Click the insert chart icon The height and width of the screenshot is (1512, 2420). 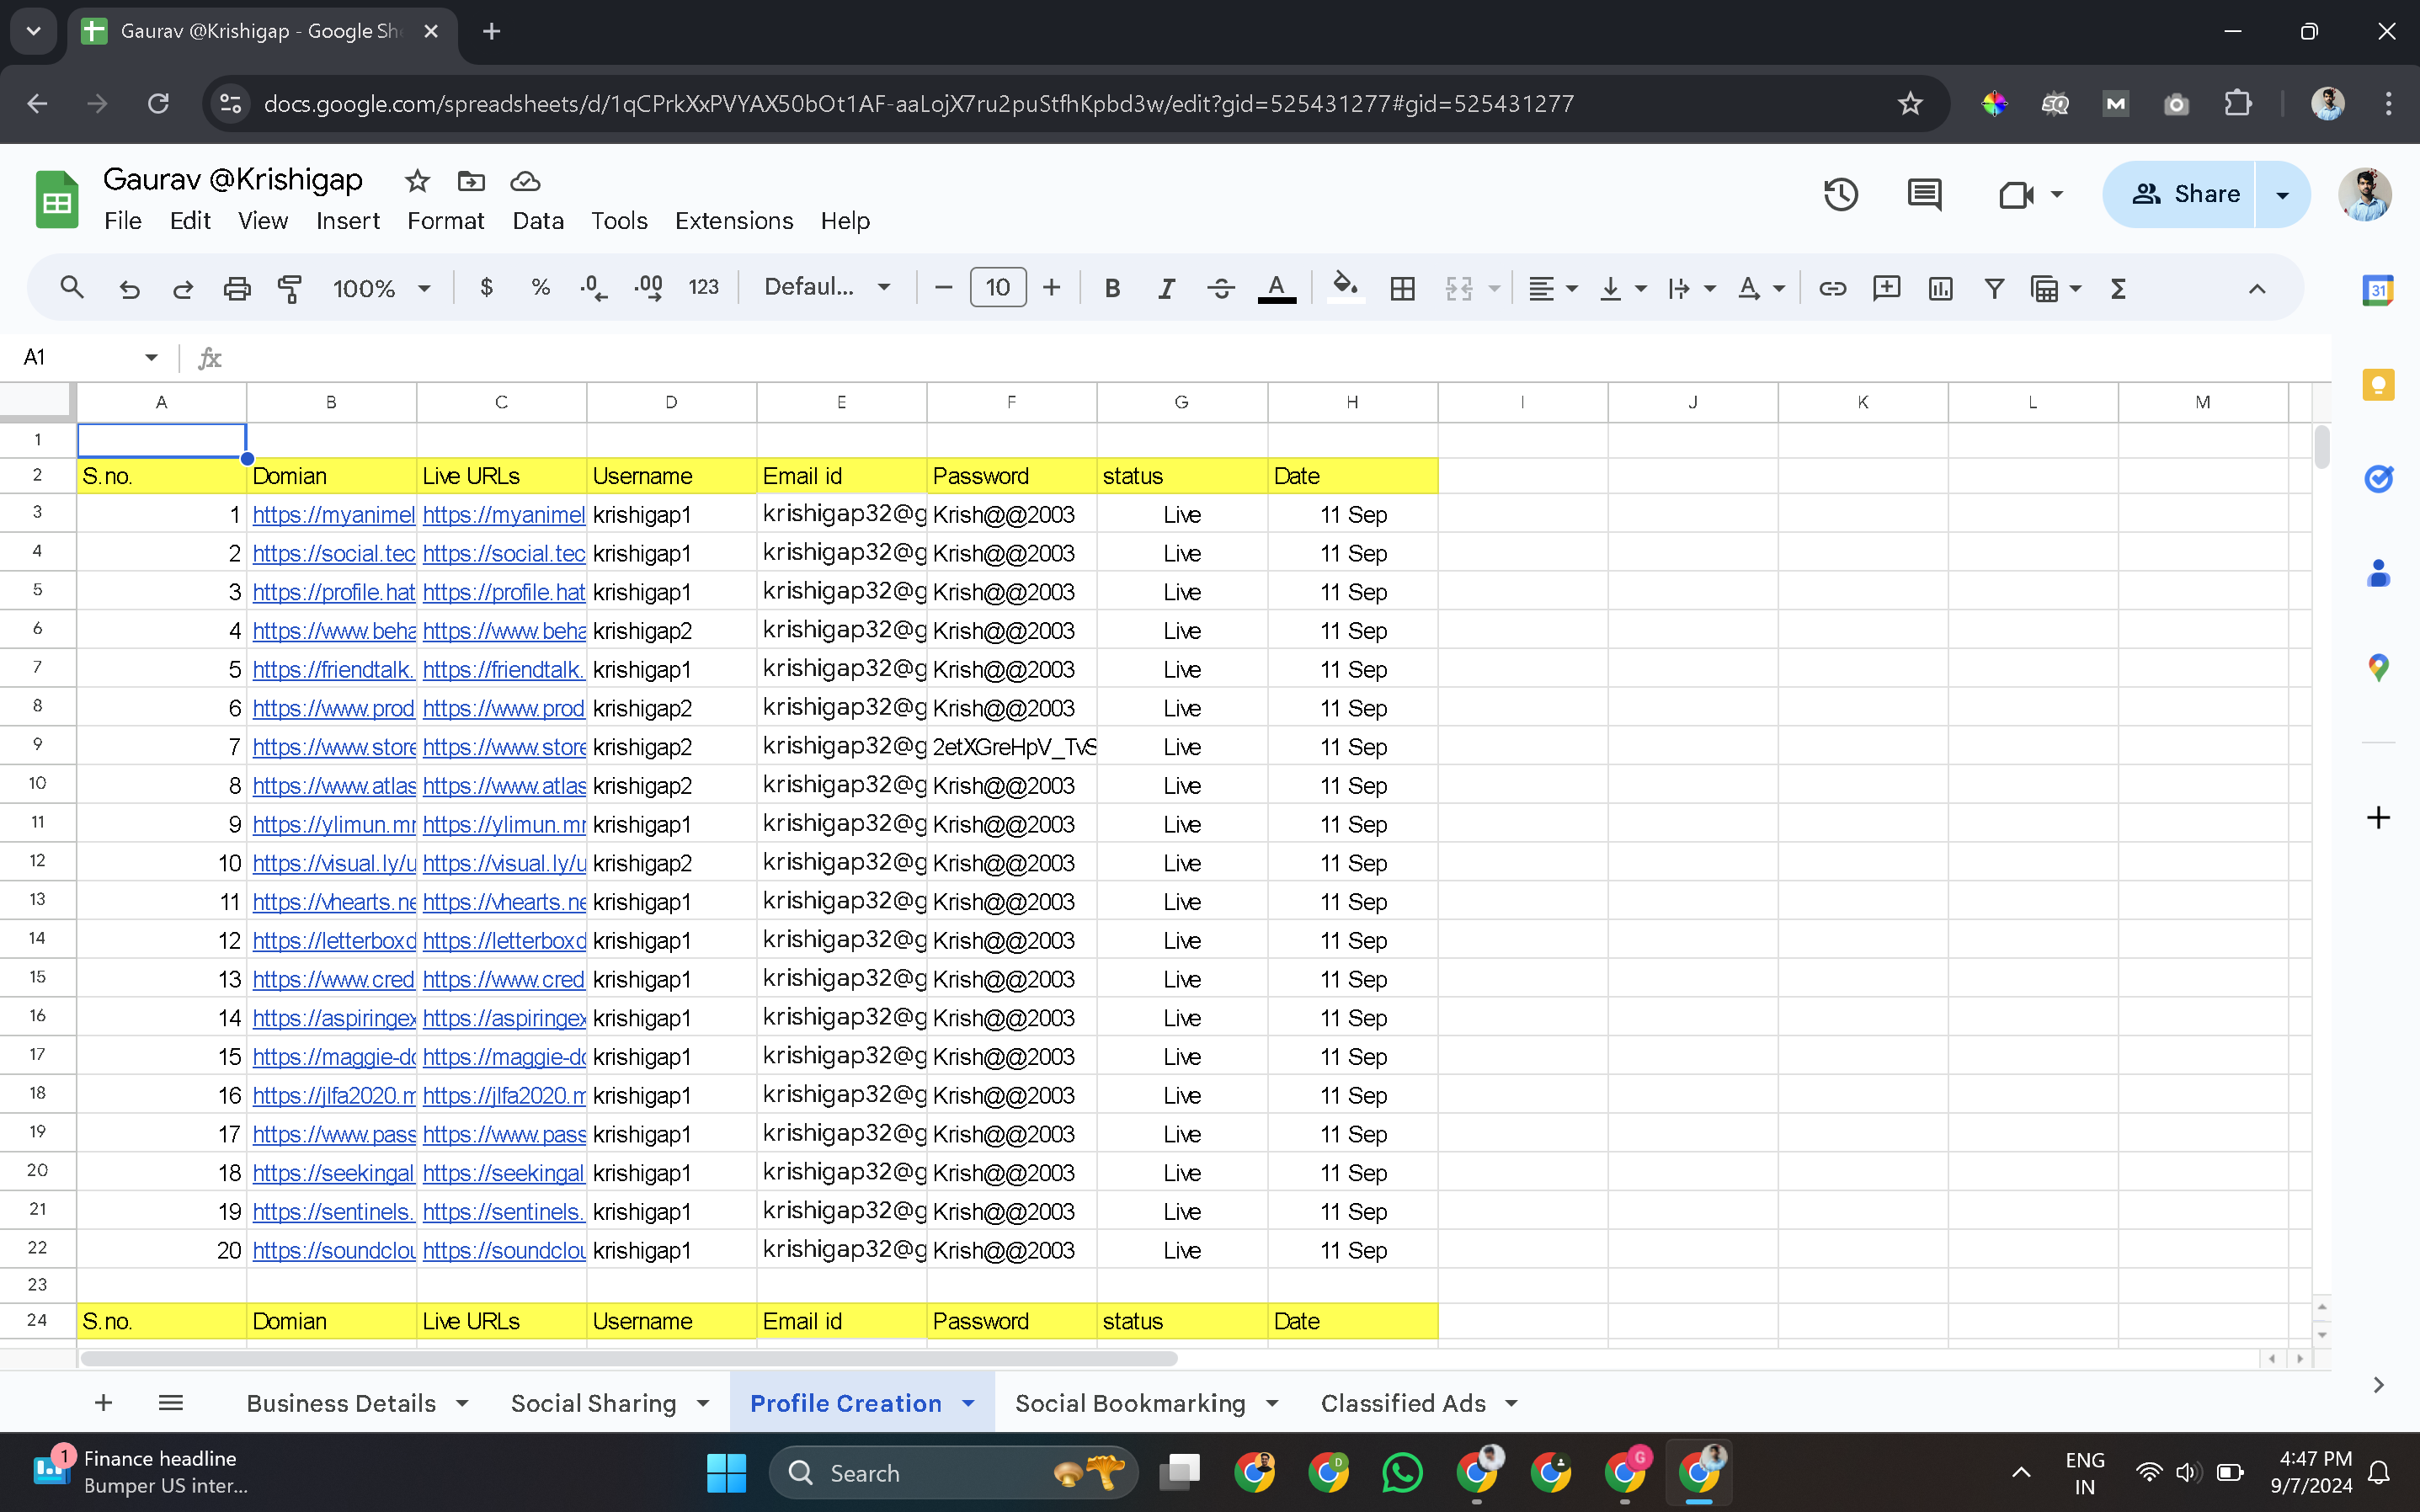(1940, 288)
